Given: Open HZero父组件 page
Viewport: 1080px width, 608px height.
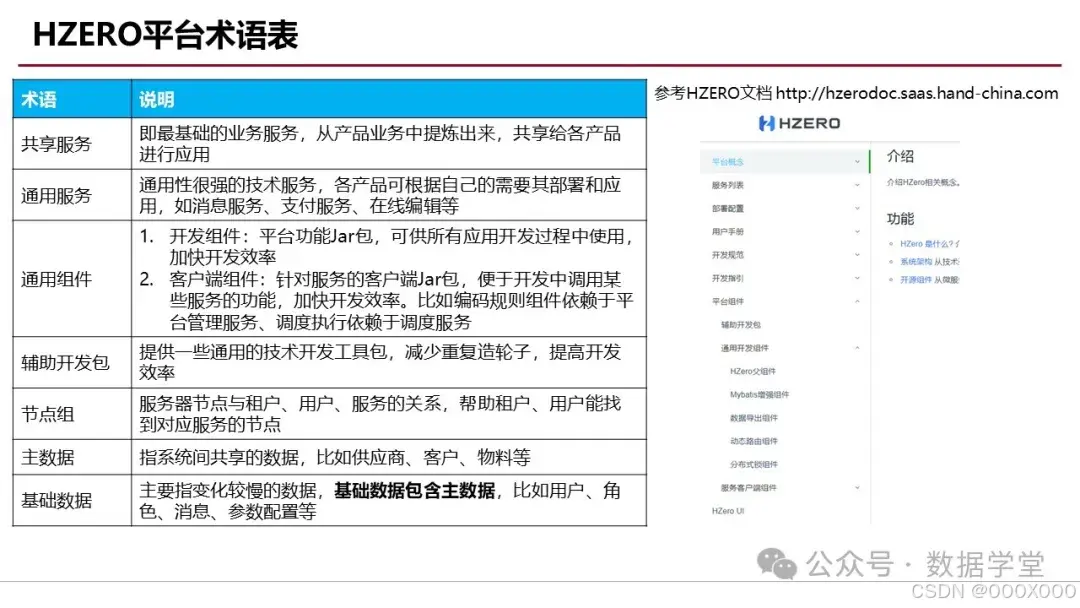Looking at the screenshot, I should coord(753,371).
